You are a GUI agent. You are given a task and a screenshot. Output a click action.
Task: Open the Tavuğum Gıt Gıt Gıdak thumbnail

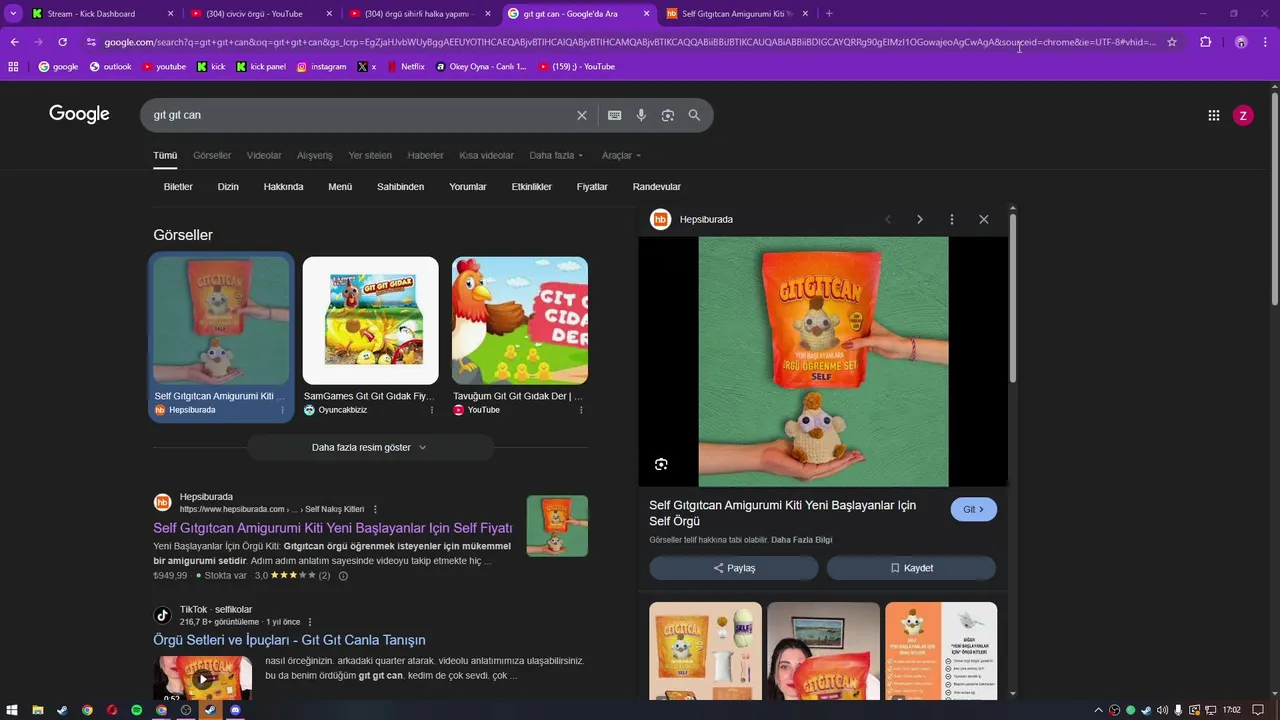(x=520, y=321)
